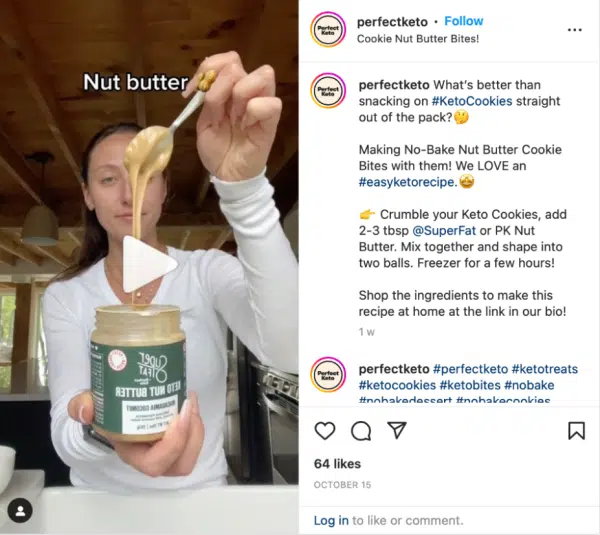This screenshot has height=535, width=600.
Task: Open the #nobake hashtag
Action: [x=529, y=385]
